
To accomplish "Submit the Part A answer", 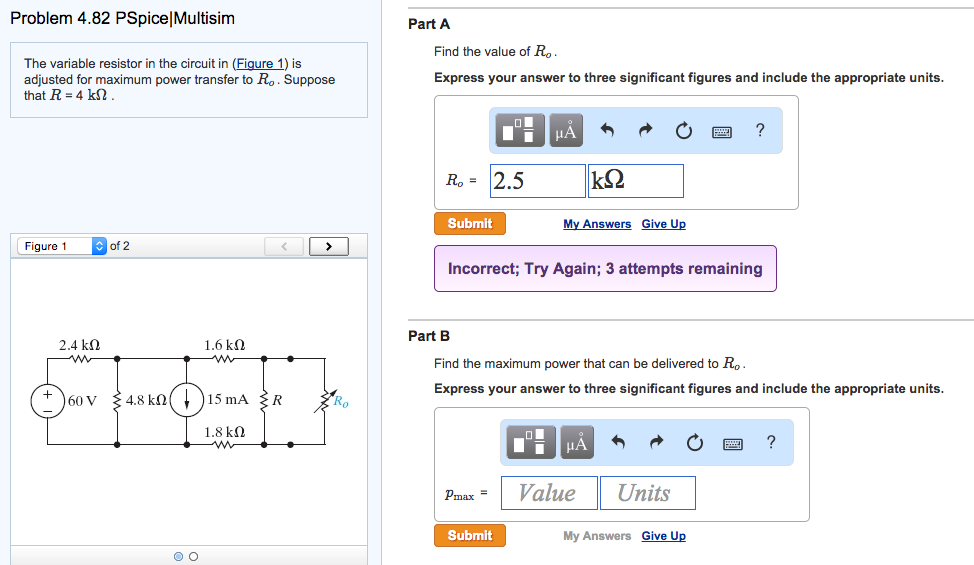I will (470, 224).
